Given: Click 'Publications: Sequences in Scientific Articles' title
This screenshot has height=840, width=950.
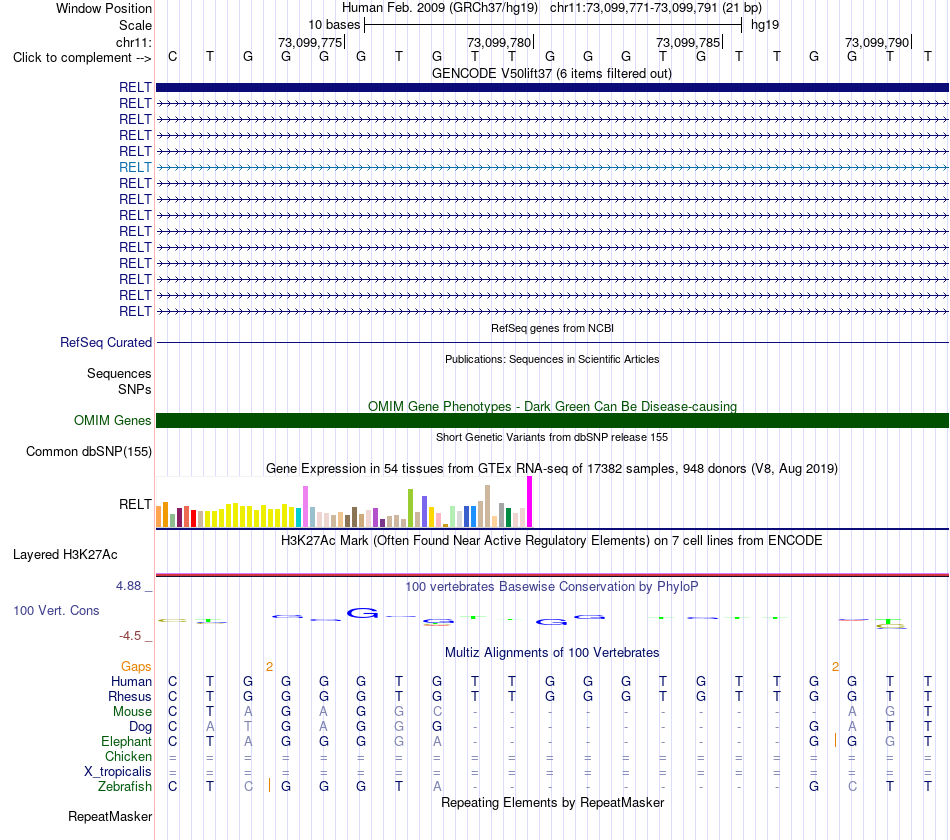Looking at the screenshot, I should pos(552,359).
